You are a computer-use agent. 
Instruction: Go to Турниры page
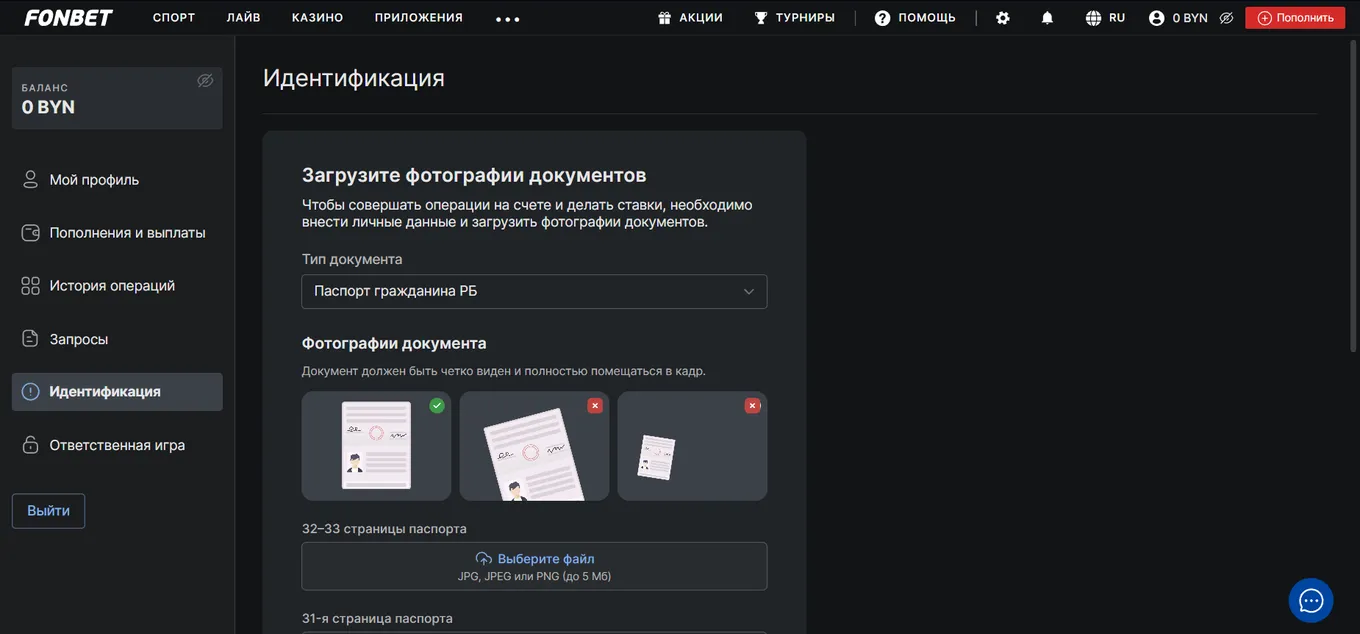[x=805, y=18]
